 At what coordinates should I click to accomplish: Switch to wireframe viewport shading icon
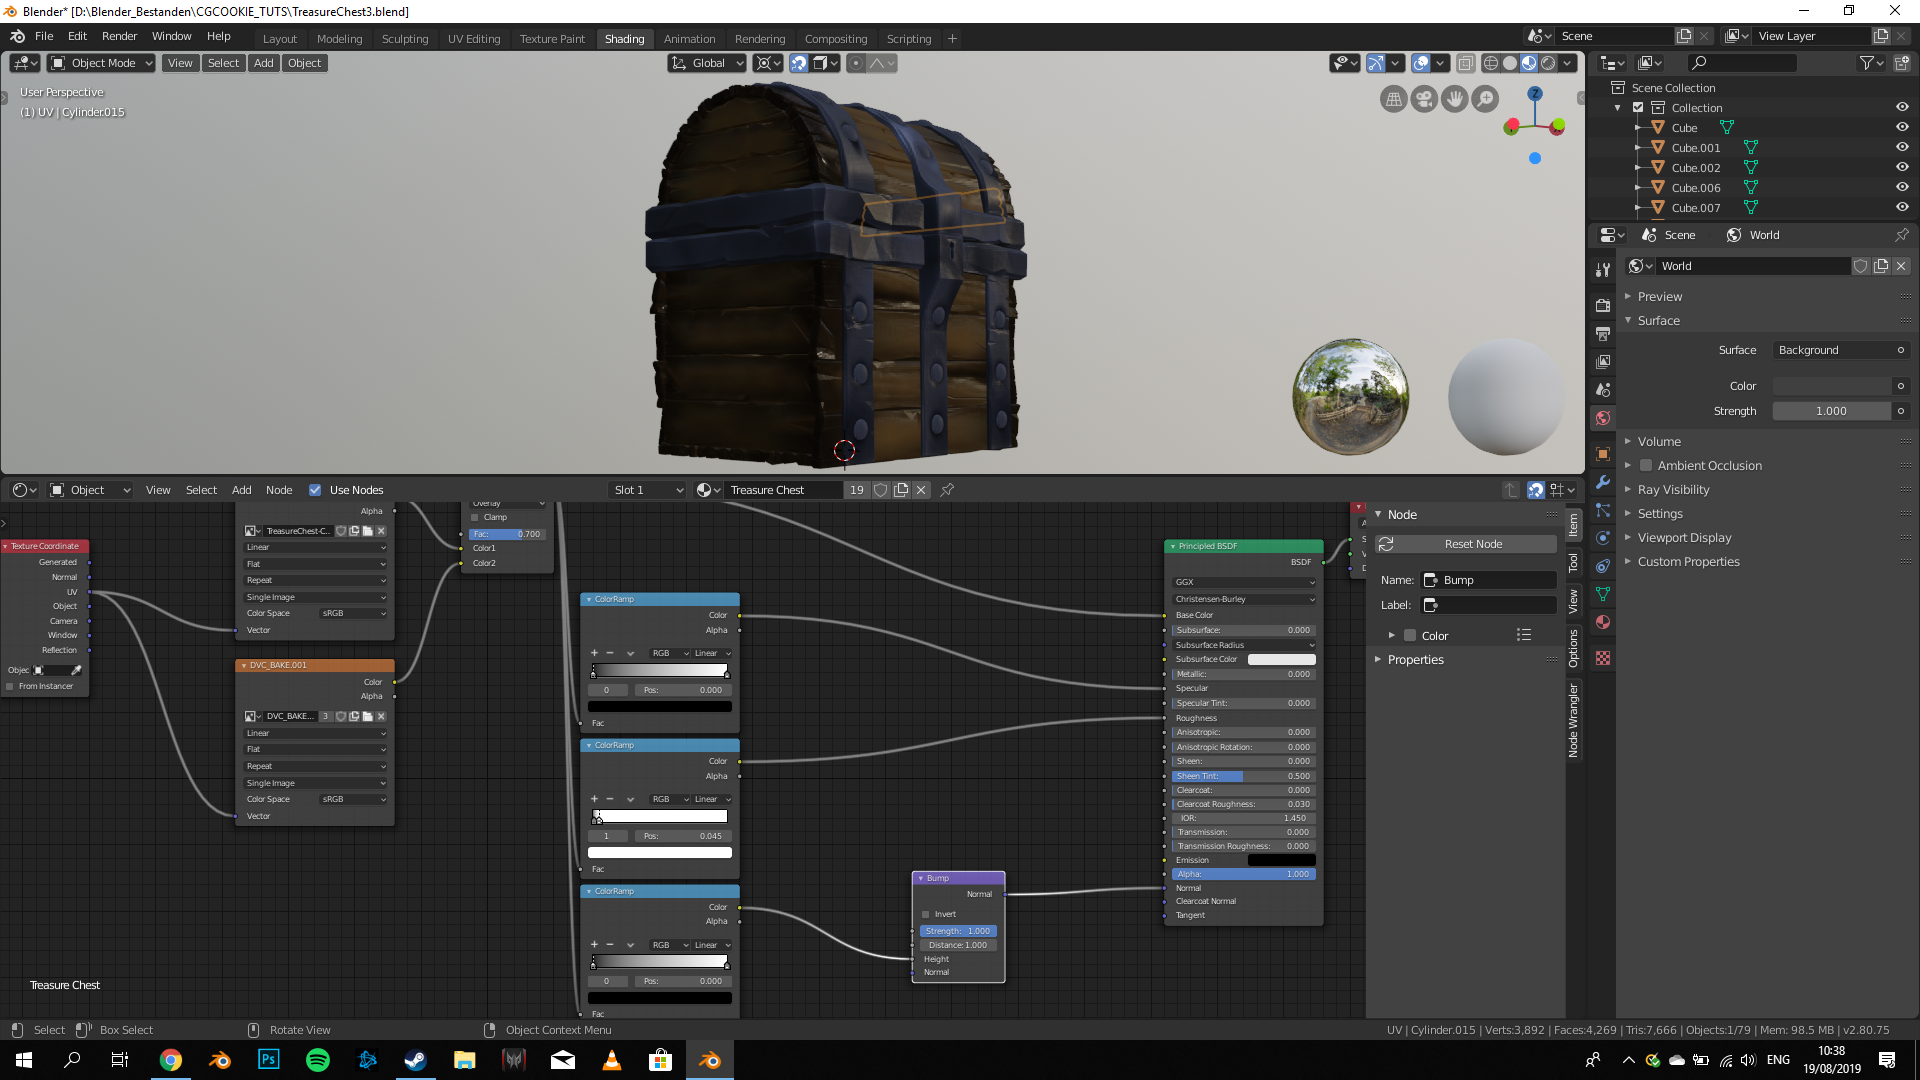[1490, 63]
